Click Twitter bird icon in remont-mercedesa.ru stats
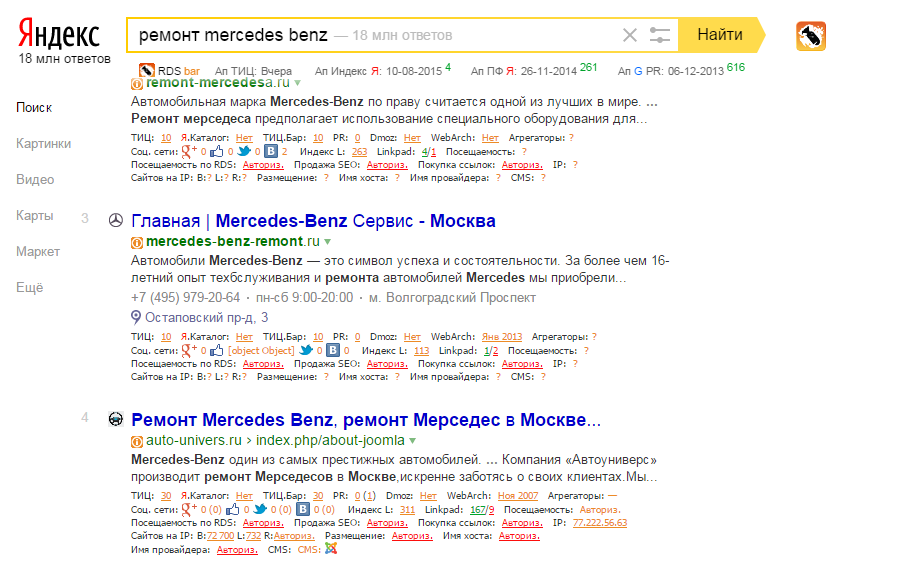Image resolution: width=902 pixels, height=563 pixels. click(x=244, y=151)
